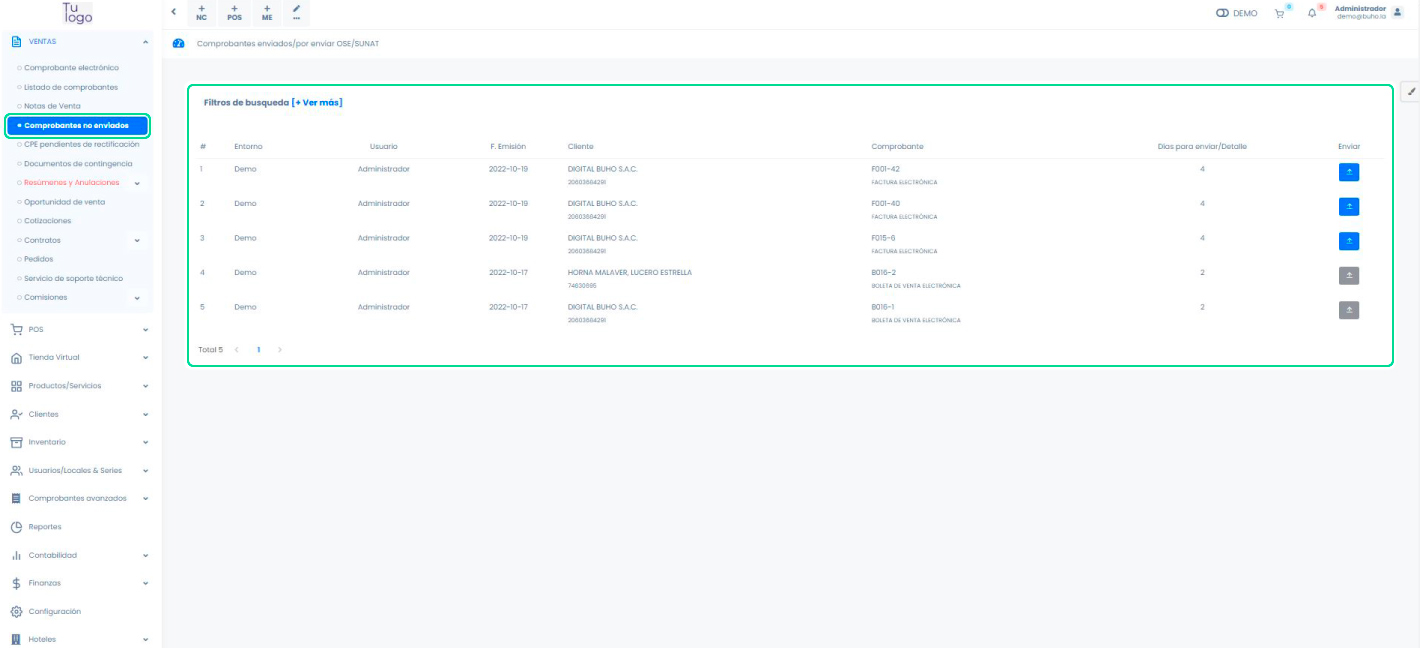Expand Resúmenes y Anulaciones submenu

(x=137, y=183)
